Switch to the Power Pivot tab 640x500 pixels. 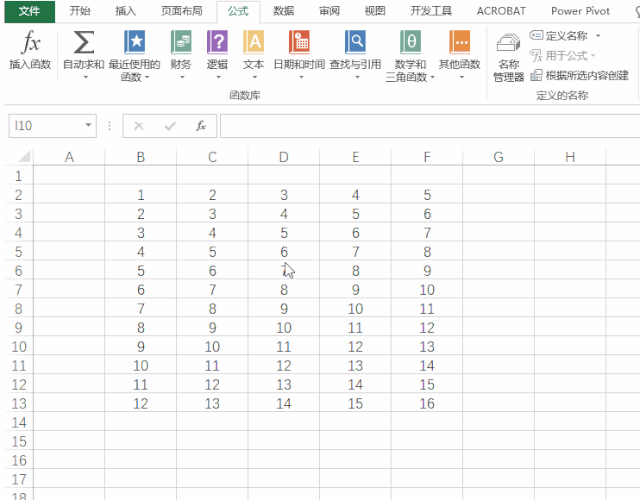click(x=580, y=11)
